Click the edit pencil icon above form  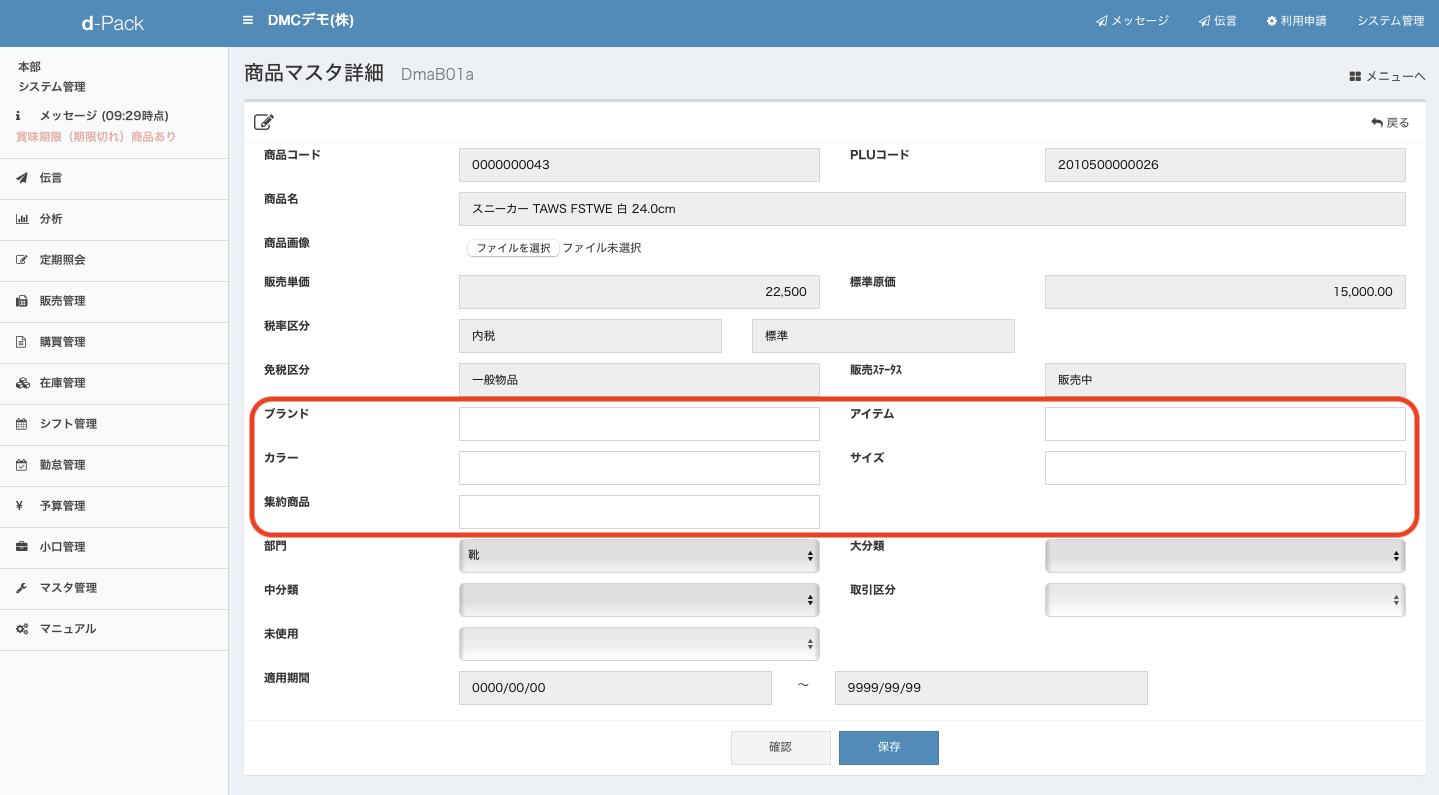(x=264, y=123)
